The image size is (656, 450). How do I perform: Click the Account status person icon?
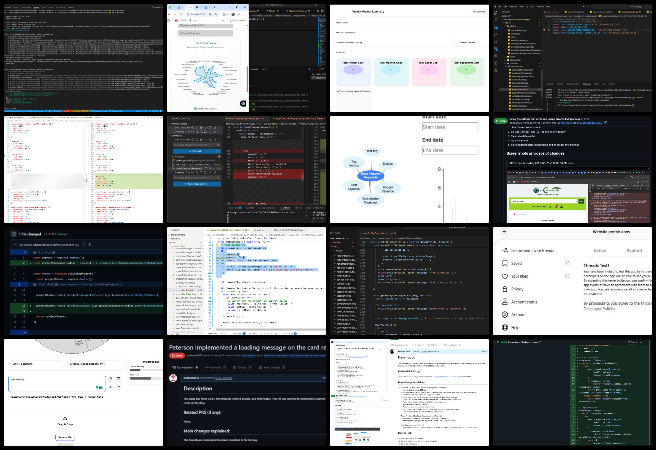(504, 301)
